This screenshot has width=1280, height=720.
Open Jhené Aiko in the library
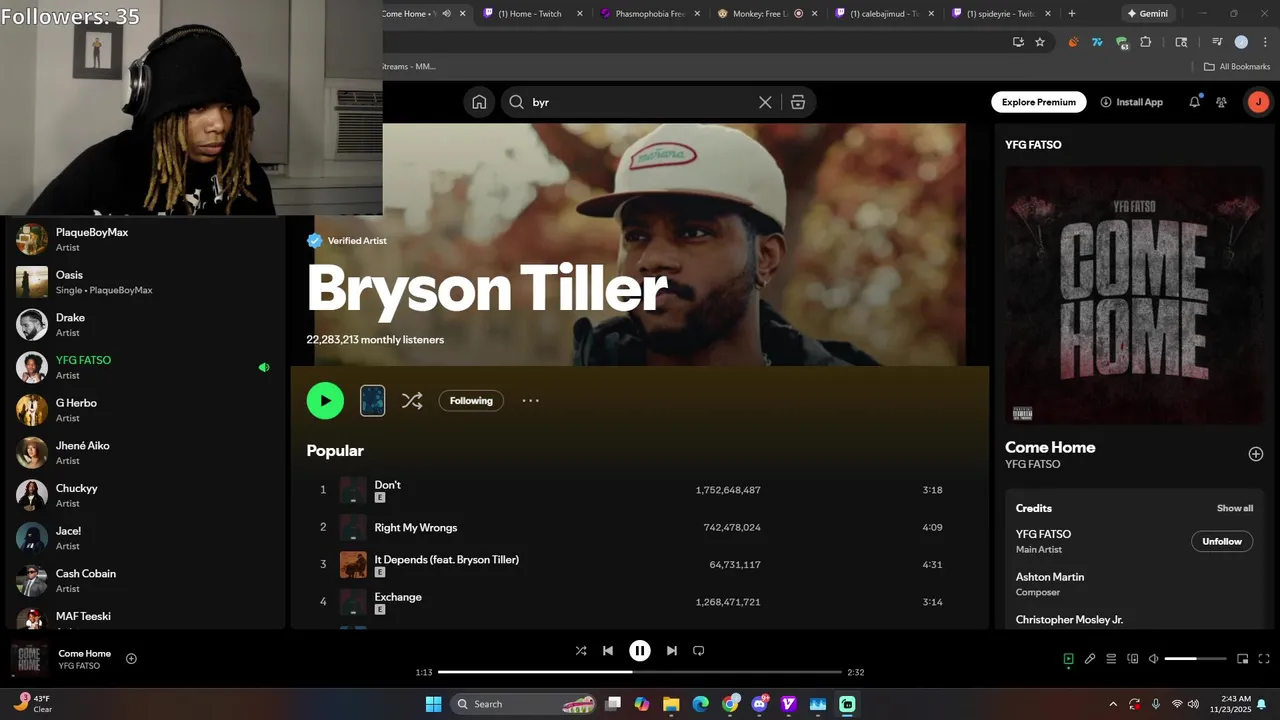[x=145, y=453]
